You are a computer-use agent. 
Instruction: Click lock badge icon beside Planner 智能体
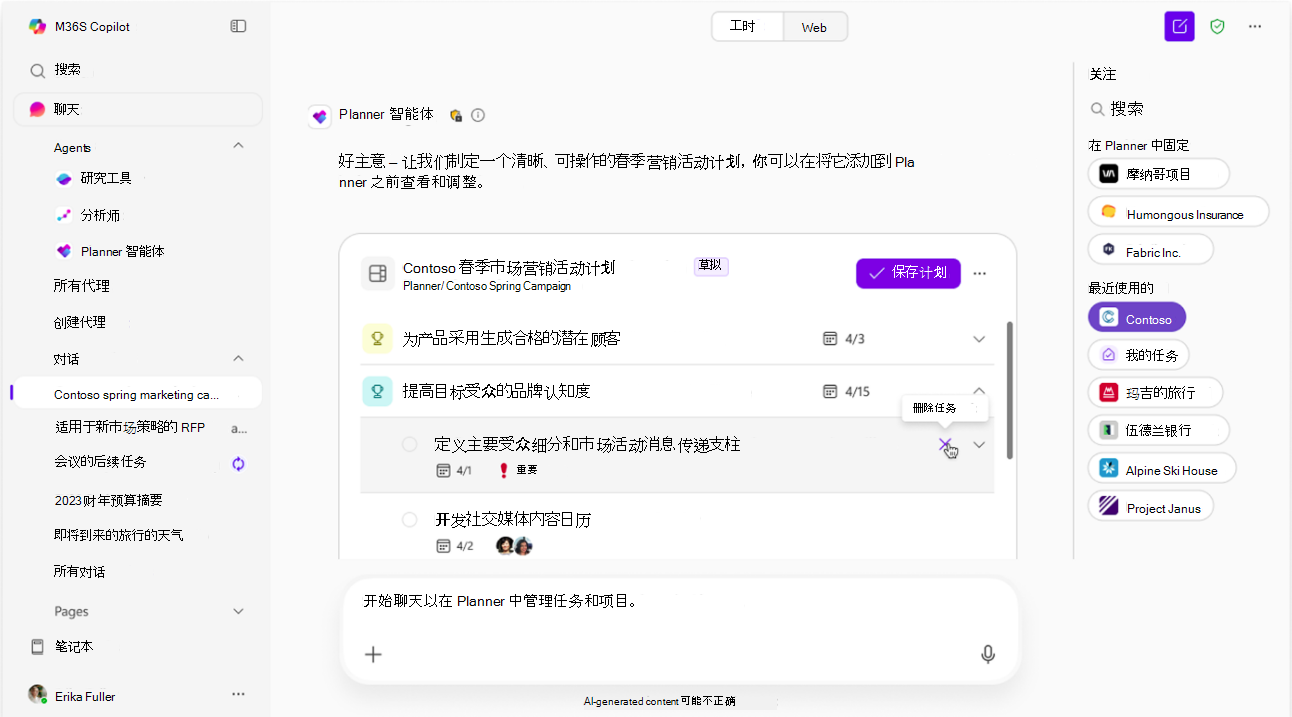[x=456, y=115]
